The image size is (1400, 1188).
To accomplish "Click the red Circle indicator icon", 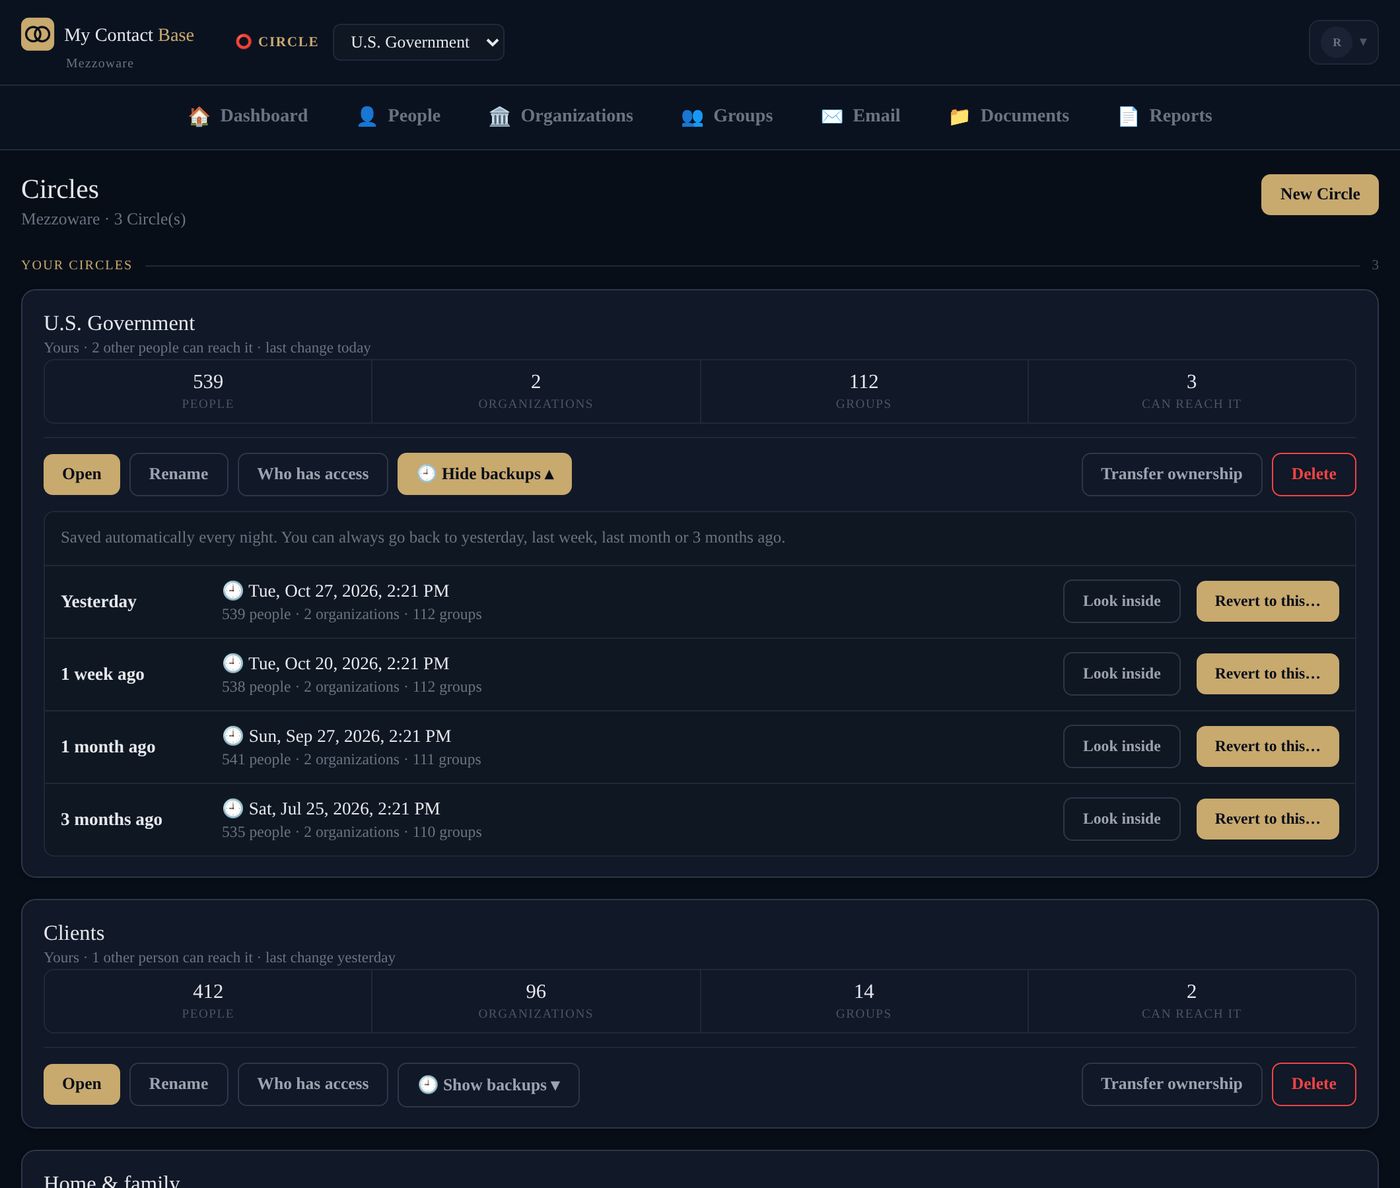I will point(243,42).
